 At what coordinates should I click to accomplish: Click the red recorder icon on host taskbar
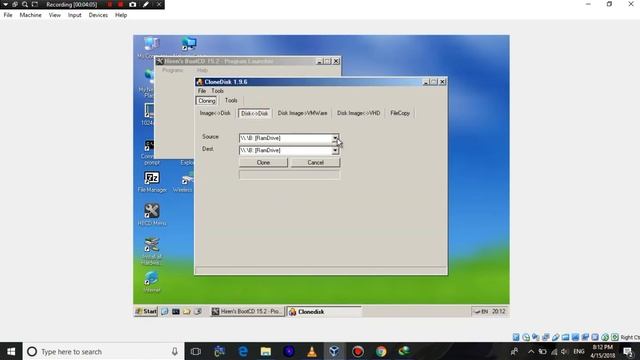(358, 351)
